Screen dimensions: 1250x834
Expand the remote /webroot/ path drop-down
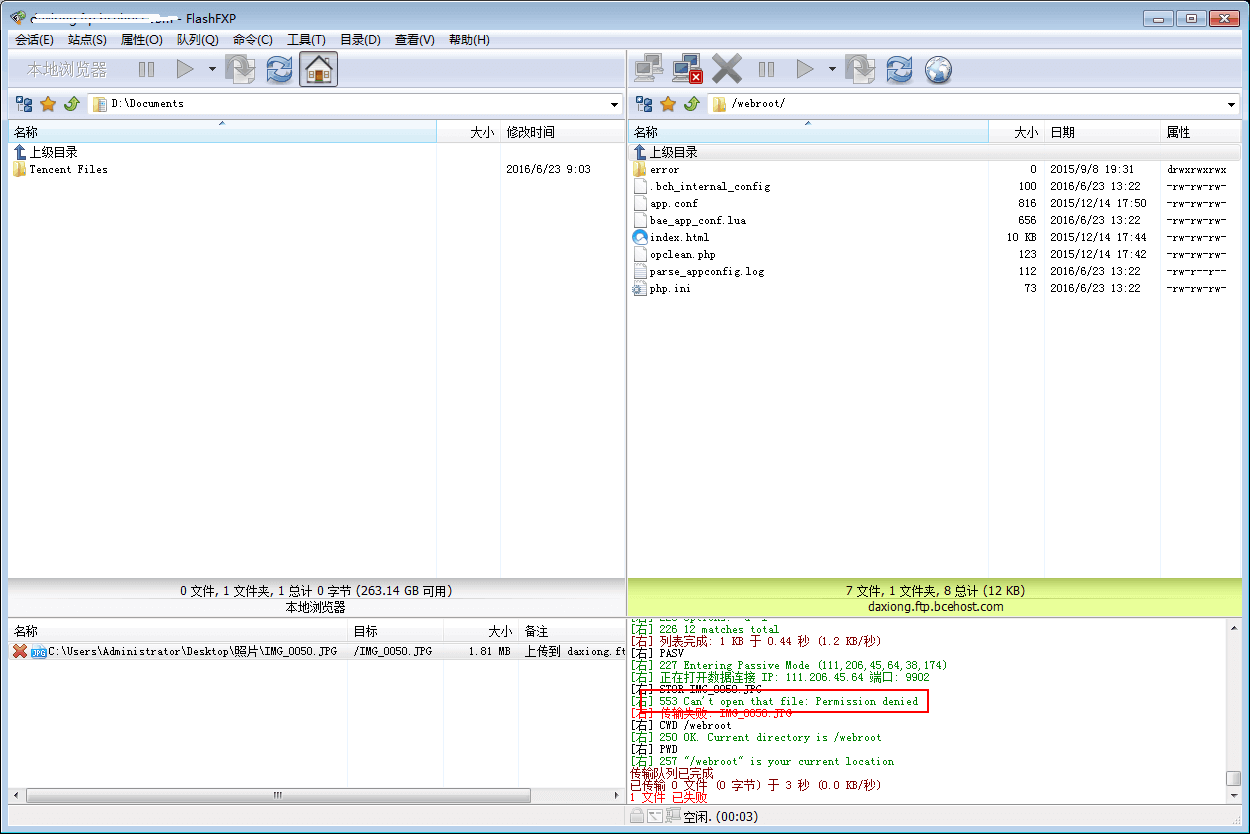(1229, 103)
